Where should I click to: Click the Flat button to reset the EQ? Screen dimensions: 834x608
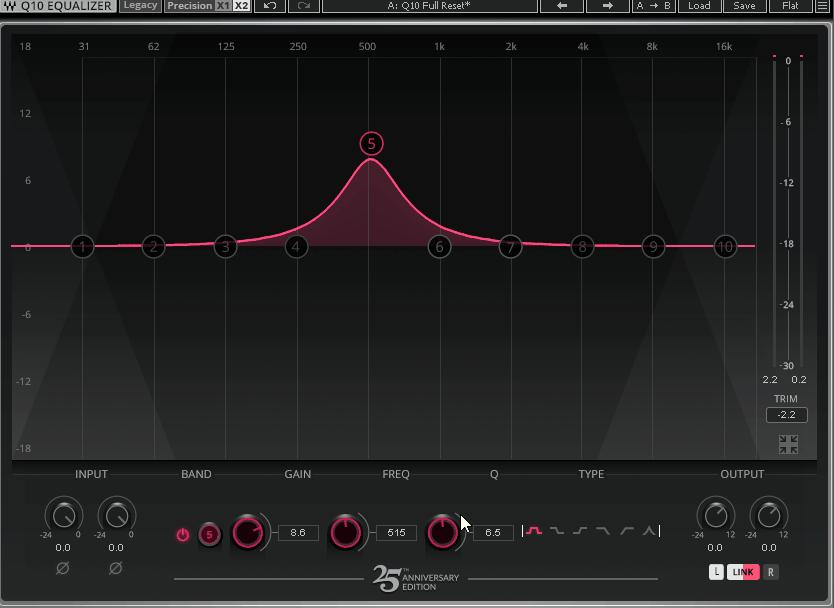point(791,6)
